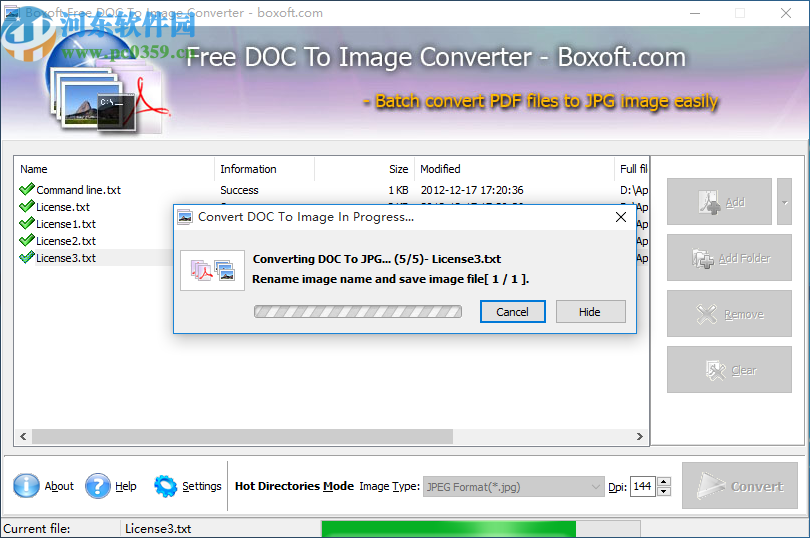Viewport: 810px width, 538px height.
Task: Click the Convert button
Action: (x=740, y=486)
